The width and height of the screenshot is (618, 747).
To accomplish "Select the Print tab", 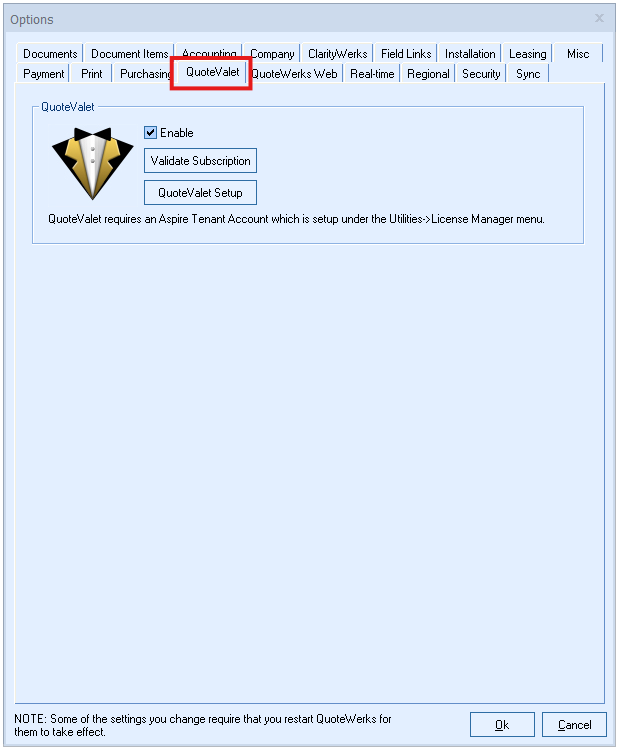I will pos(91,73).
